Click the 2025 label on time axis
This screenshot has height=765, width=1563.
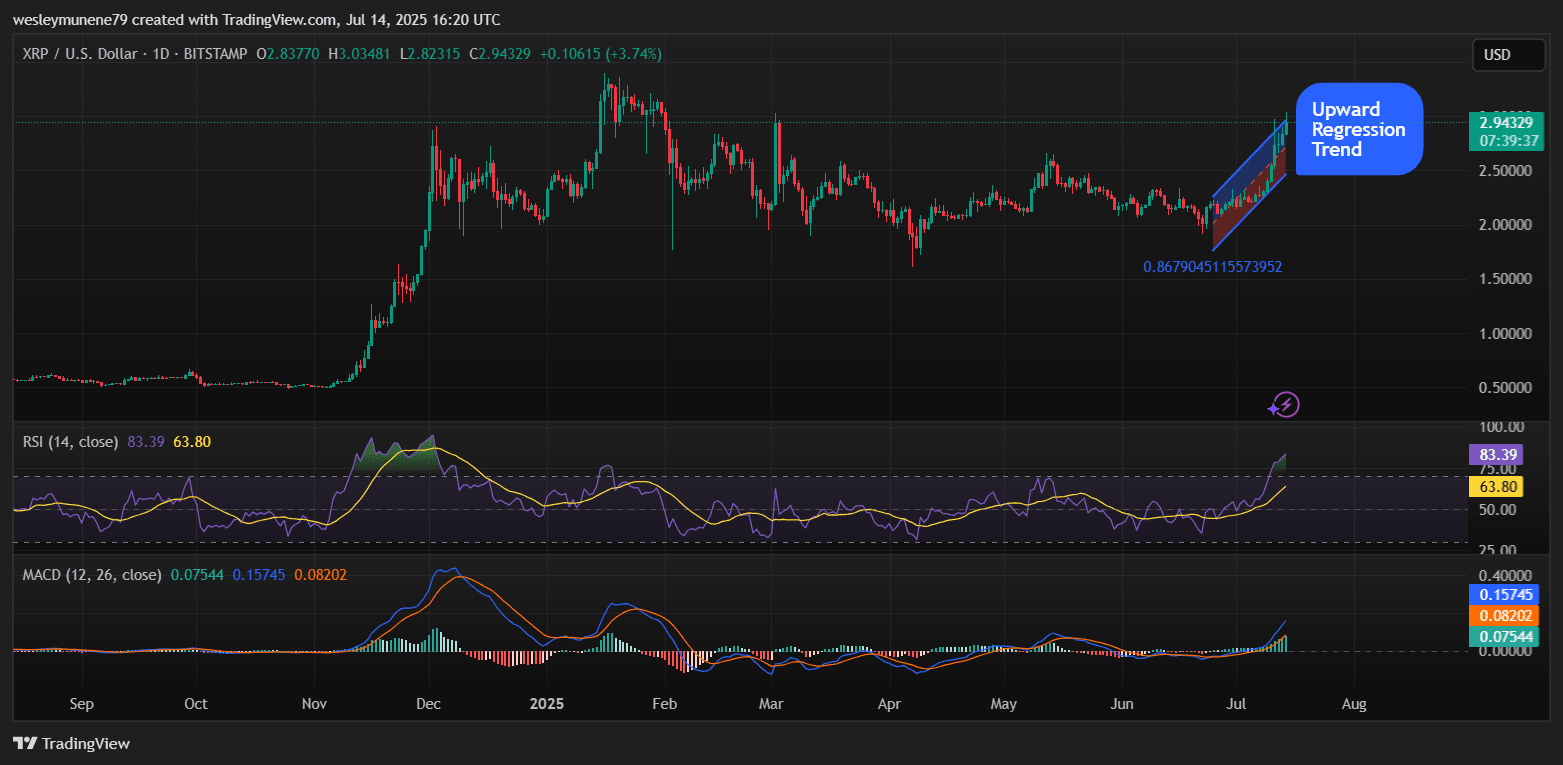548,704
